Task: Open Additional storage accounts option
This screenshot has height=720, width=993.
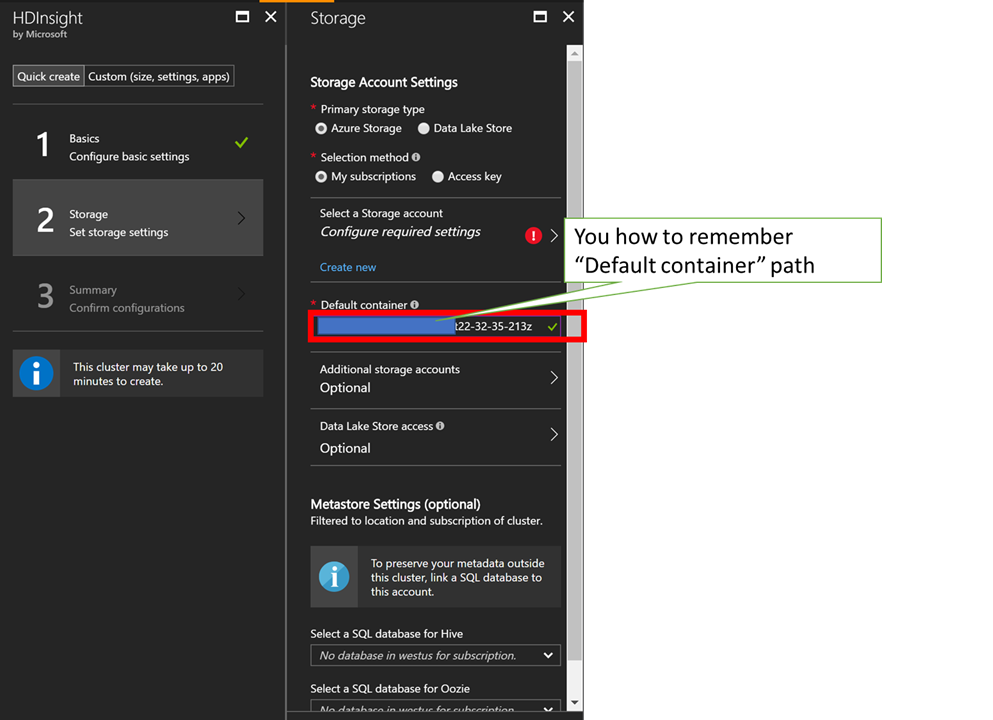Action: [x=436, y=379]
